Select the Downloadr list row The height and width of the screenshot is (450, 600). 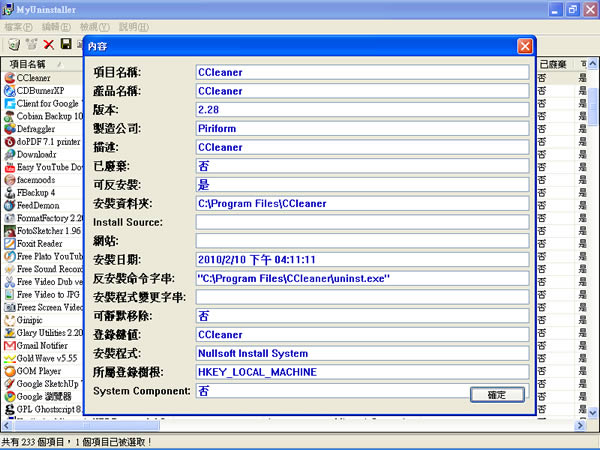pos(42,155)
